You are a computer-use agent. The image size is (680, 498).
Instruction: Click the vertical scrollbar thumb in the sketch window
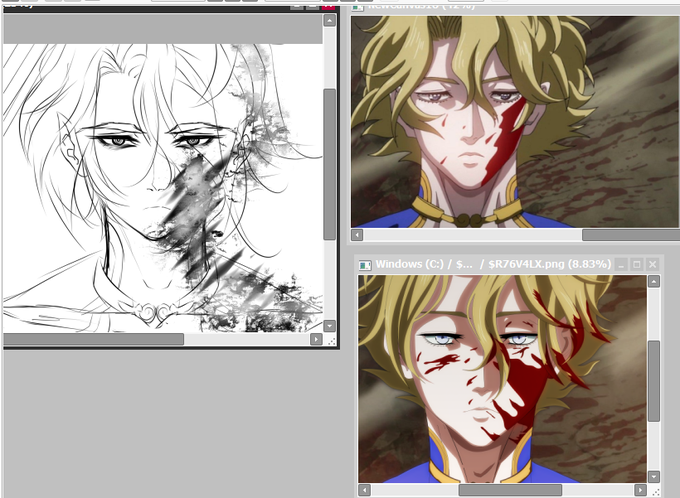click(x=330, y=164)
